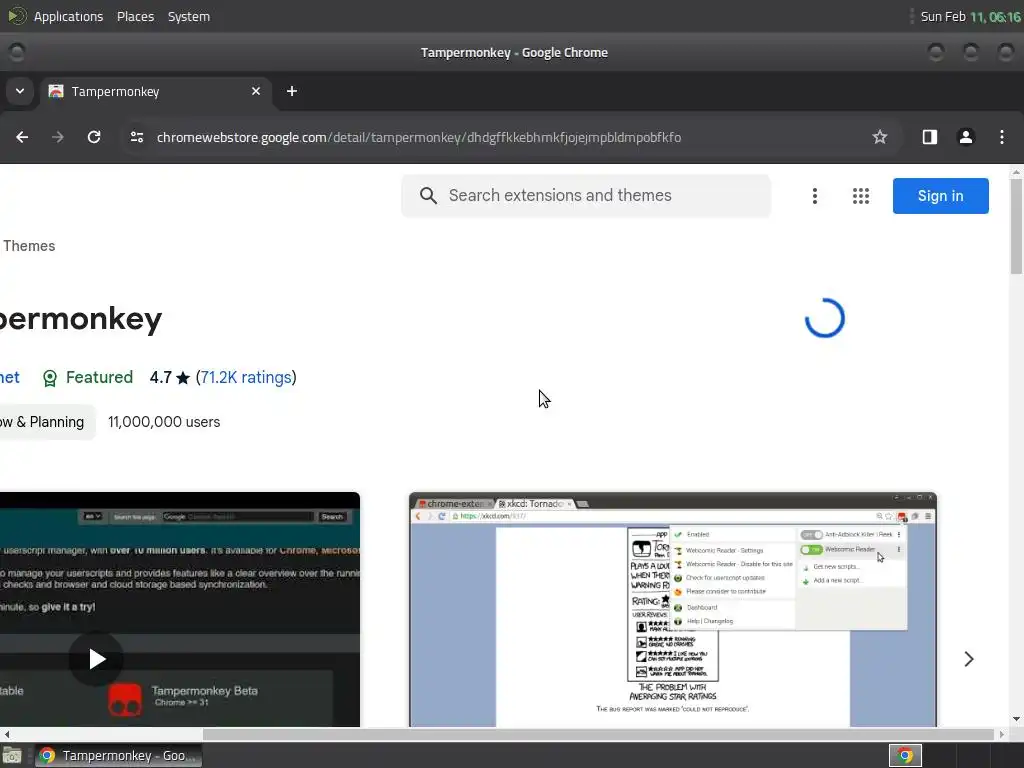Open the web store more options menu
The width and height of the screenshot is (1024, 768).
click(x=814, y=196)
